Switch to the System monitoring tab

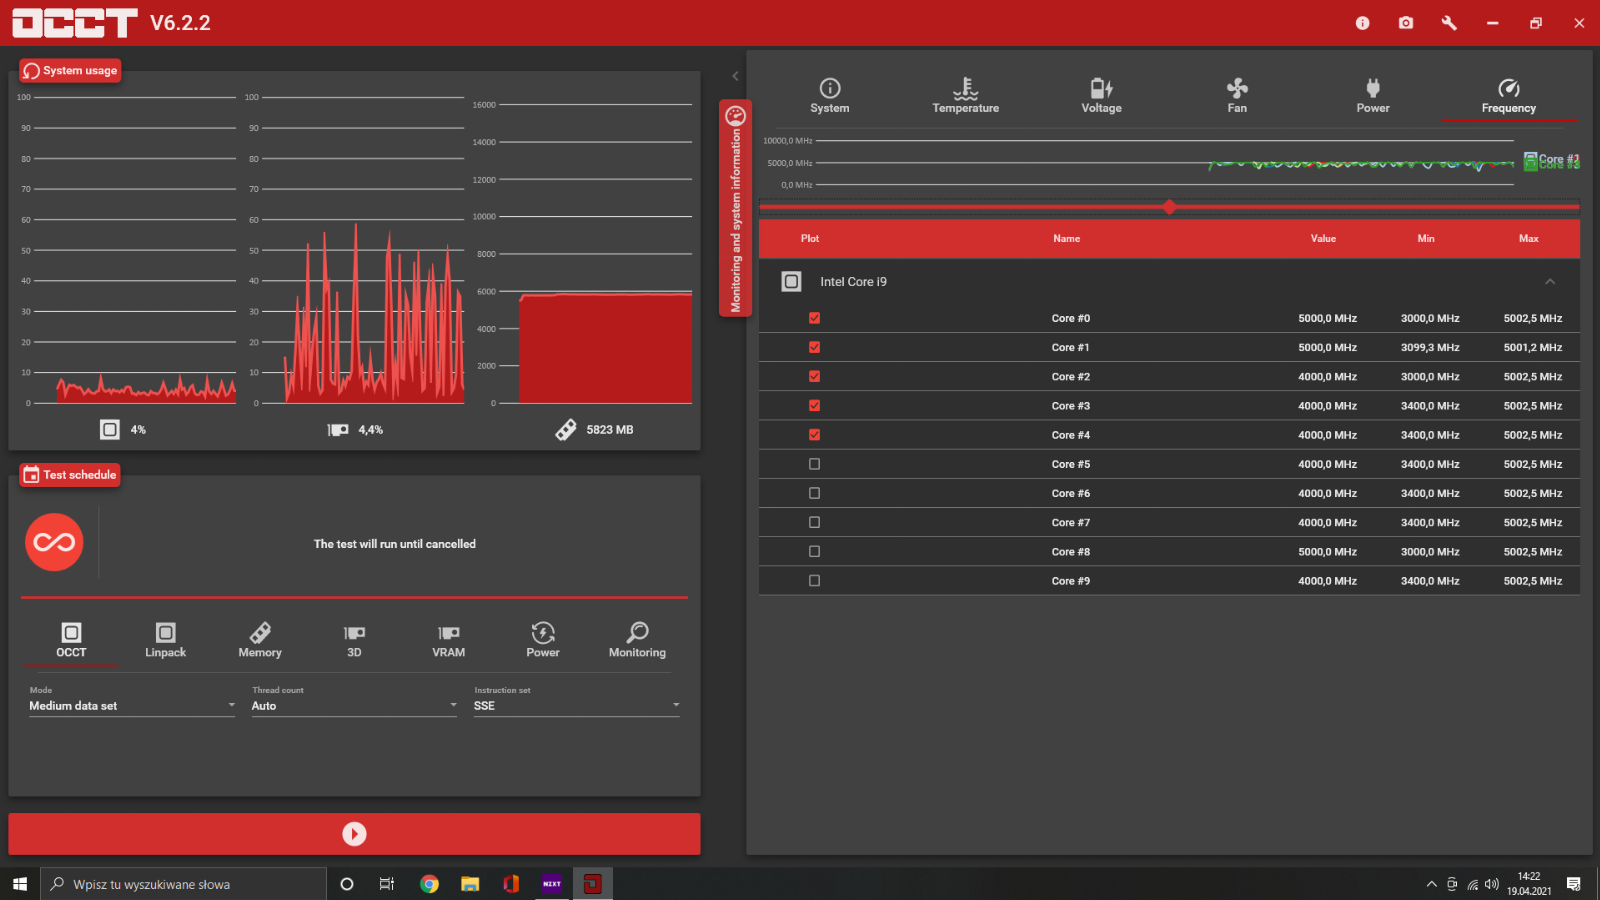tap(830, 96)
